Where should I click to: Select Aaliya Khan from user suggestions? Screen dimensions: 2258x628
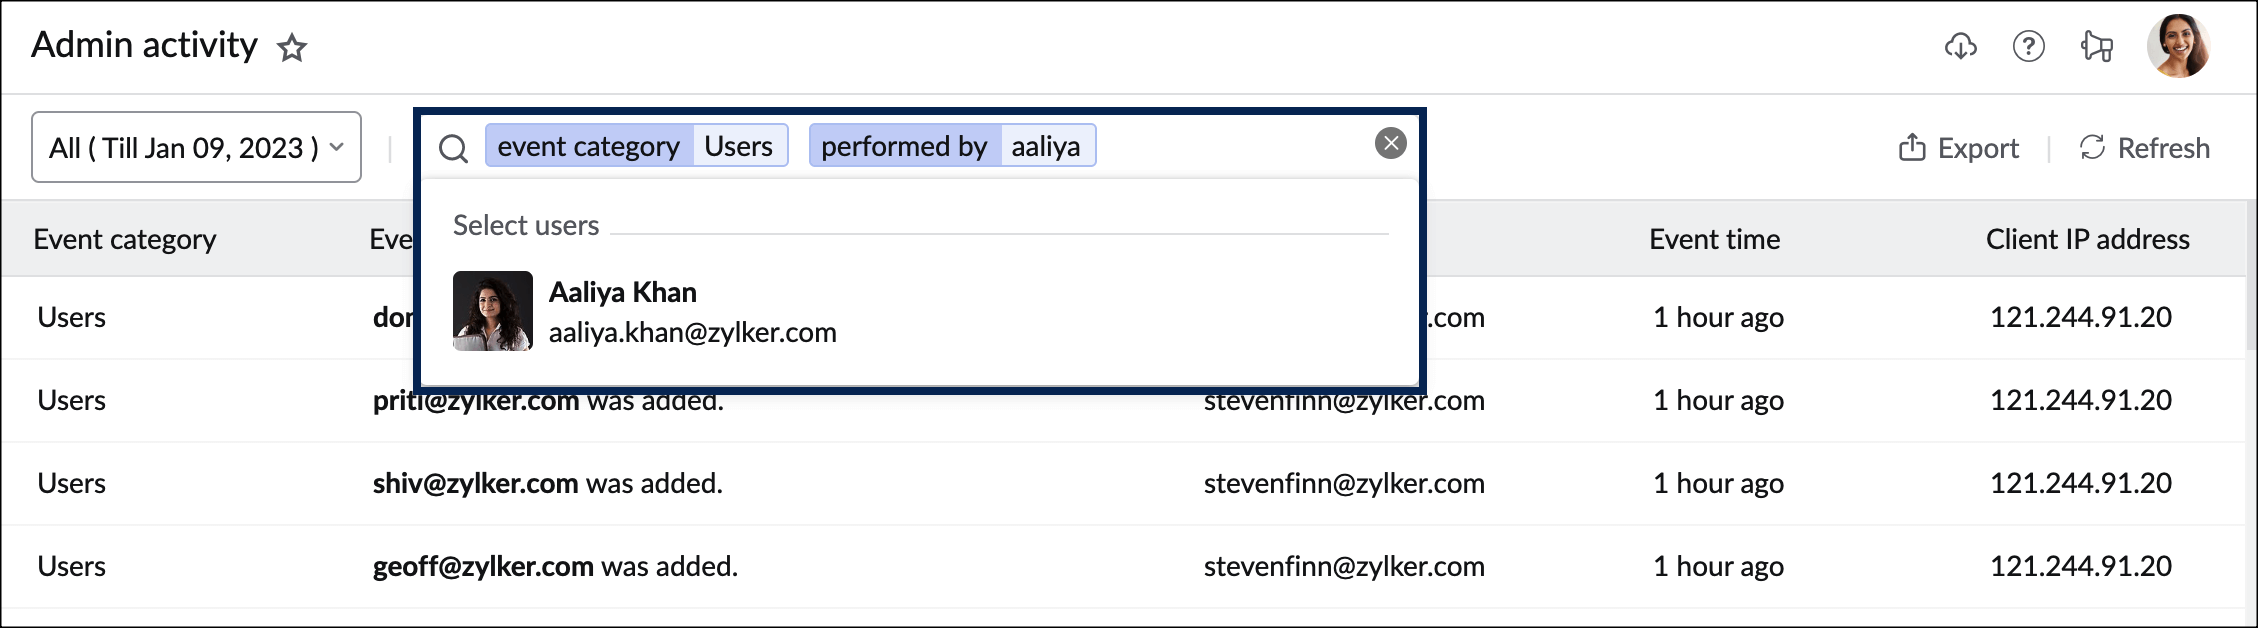623,292
